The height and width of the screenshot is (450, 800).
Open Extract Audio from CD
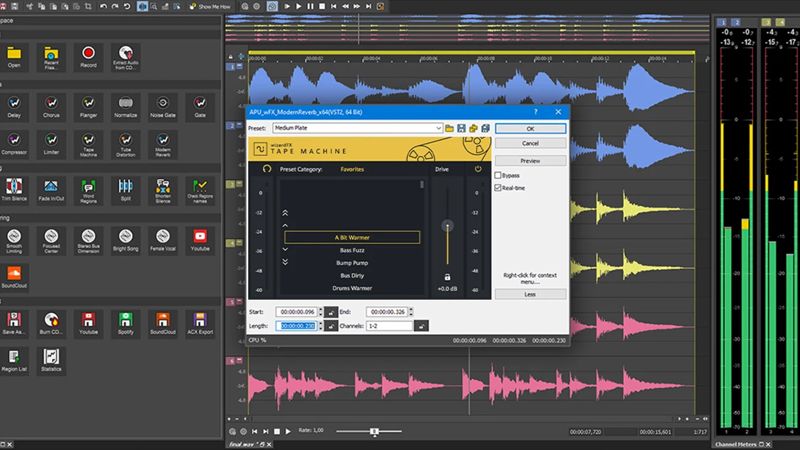tap(126, 57)
